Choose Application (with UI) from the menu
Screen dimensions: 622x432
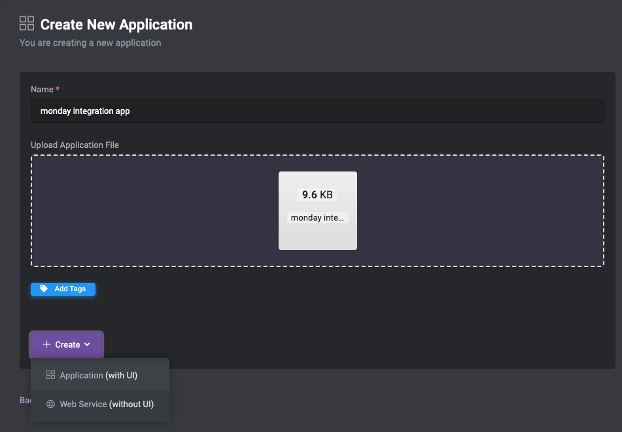pyautogui.click(x=105, y=376)
